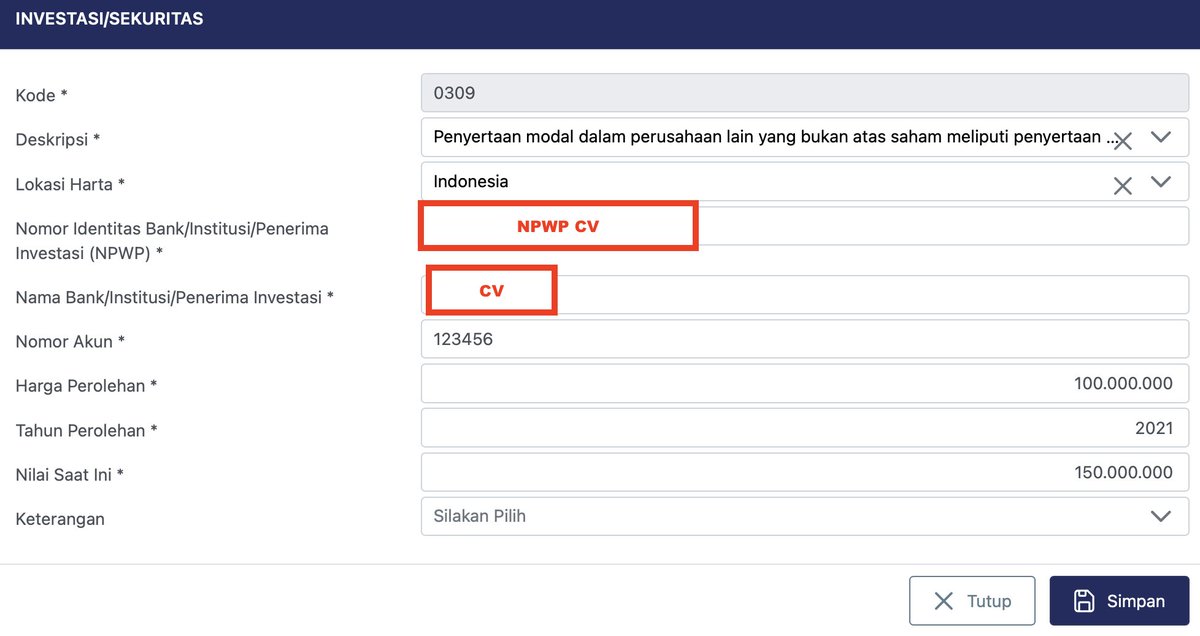
Task: Select the Nama Bank/Institusi input field
Action: 805,295
